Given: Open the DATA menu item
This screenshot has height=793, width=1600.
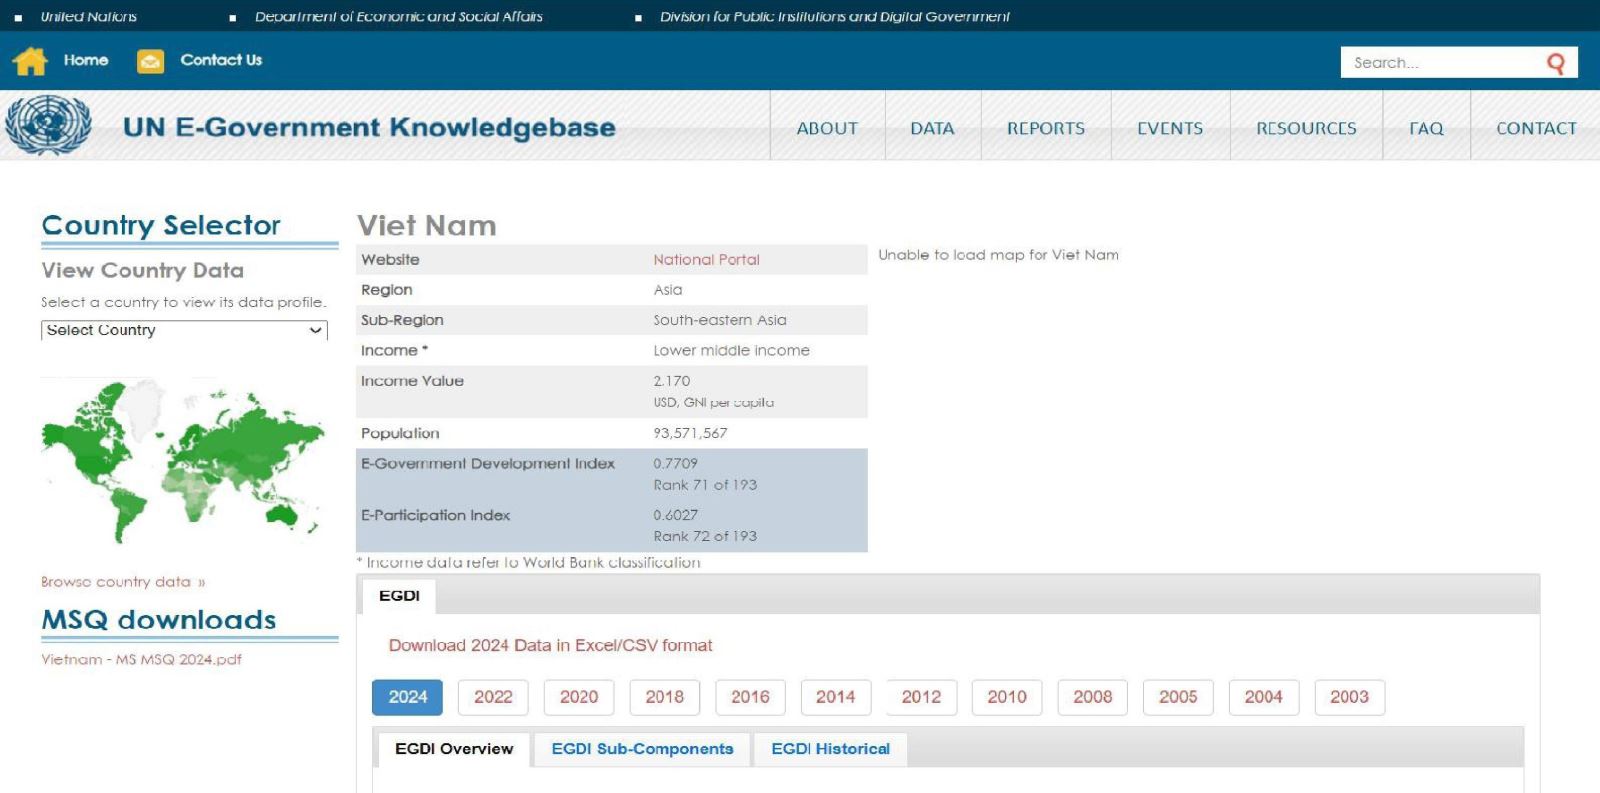Looking at the screenshot, I should point(932,128).
